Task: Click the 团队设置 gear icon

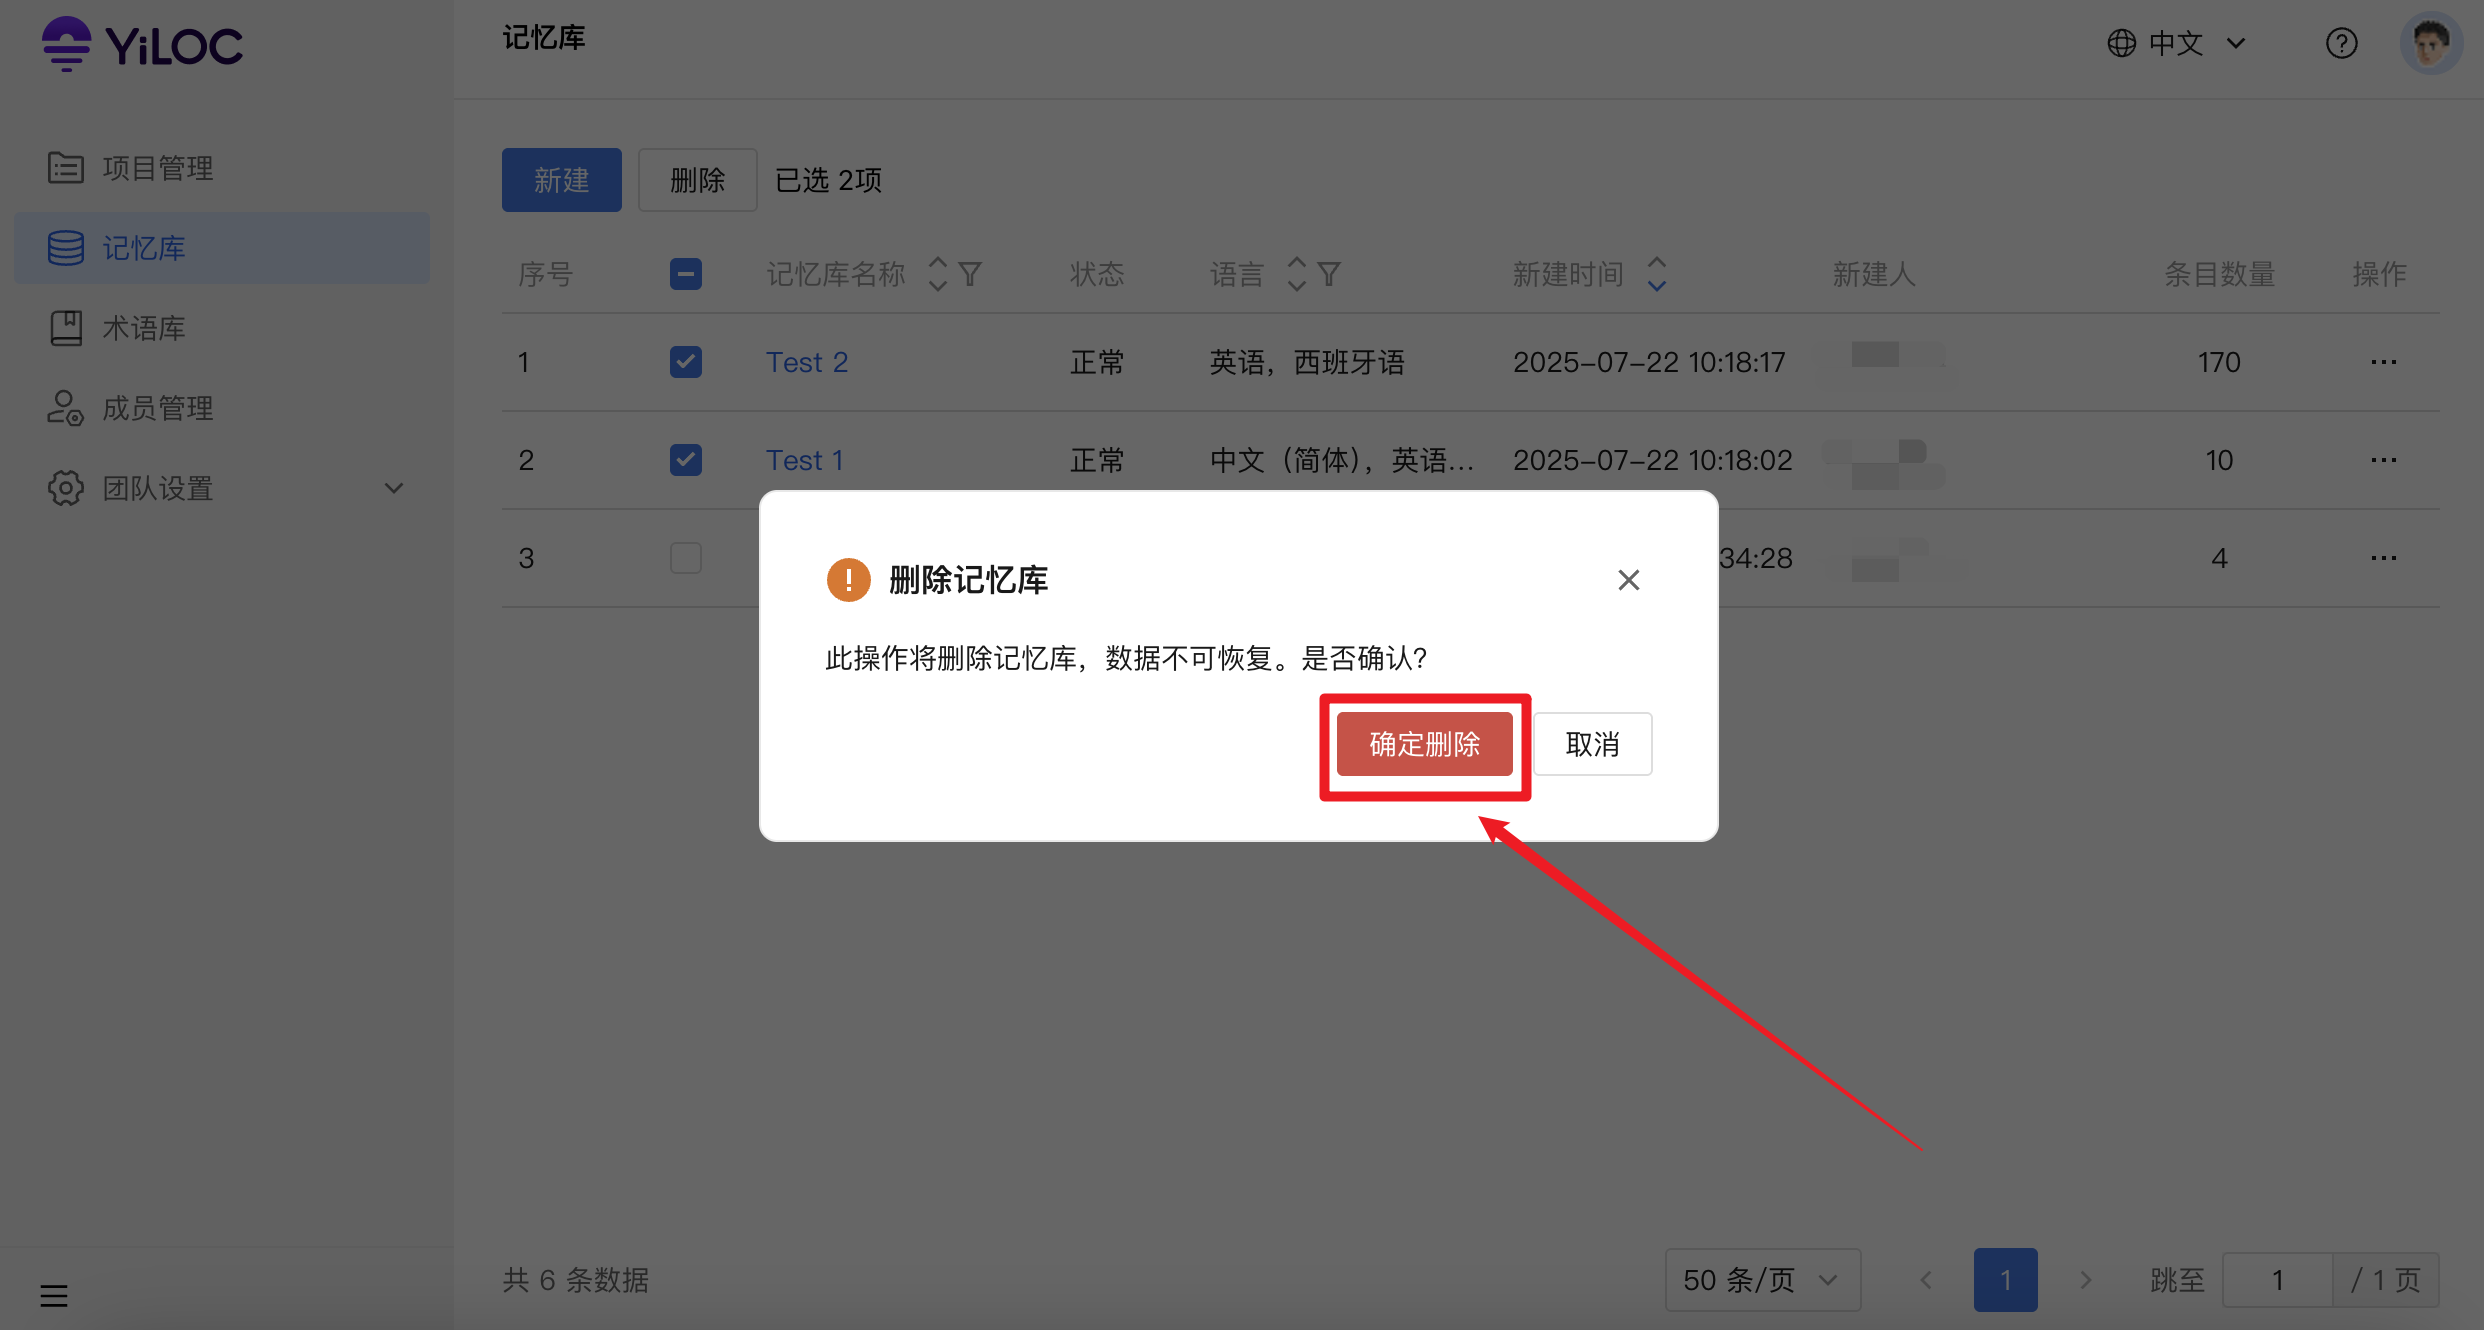Action: pos(66,488)
